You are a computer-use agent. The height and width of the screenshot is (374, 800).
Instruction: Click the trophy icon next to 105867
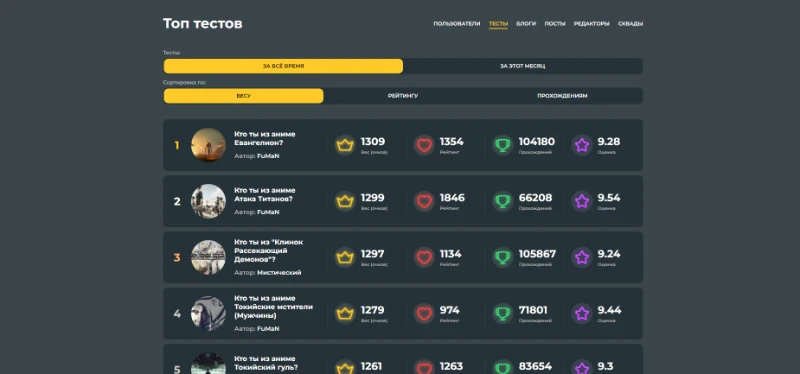(x=503, y=257)
